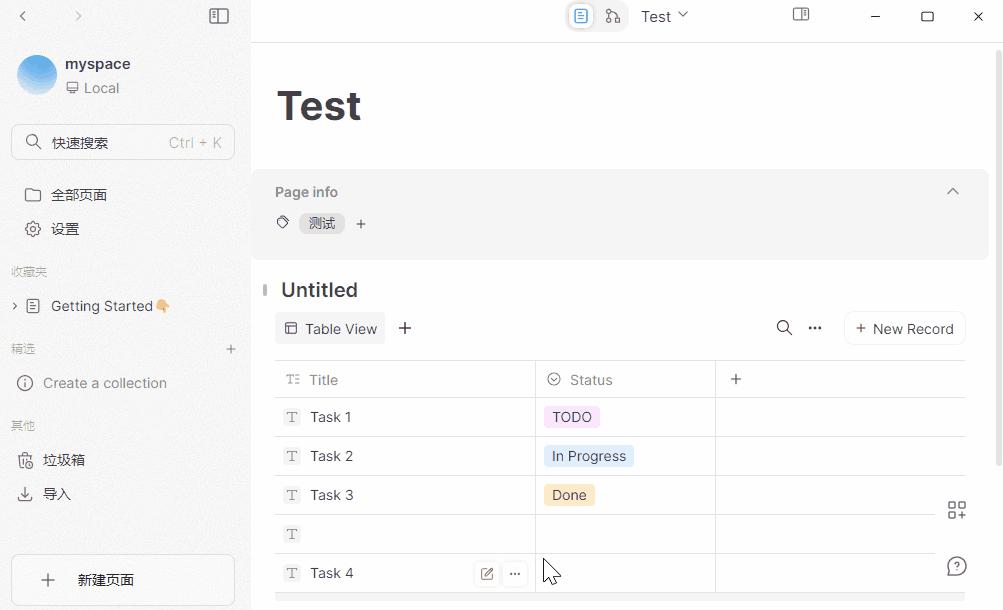Open Task 4 row more options
The image size is (1003, 610).
point(515,573)
